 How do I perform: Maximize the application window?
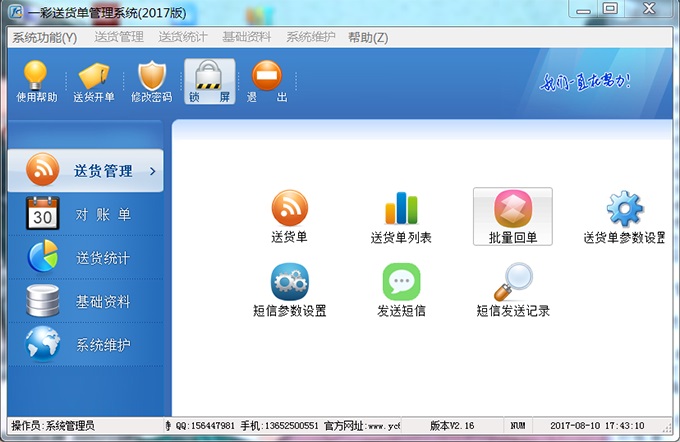tap(611, 9)
